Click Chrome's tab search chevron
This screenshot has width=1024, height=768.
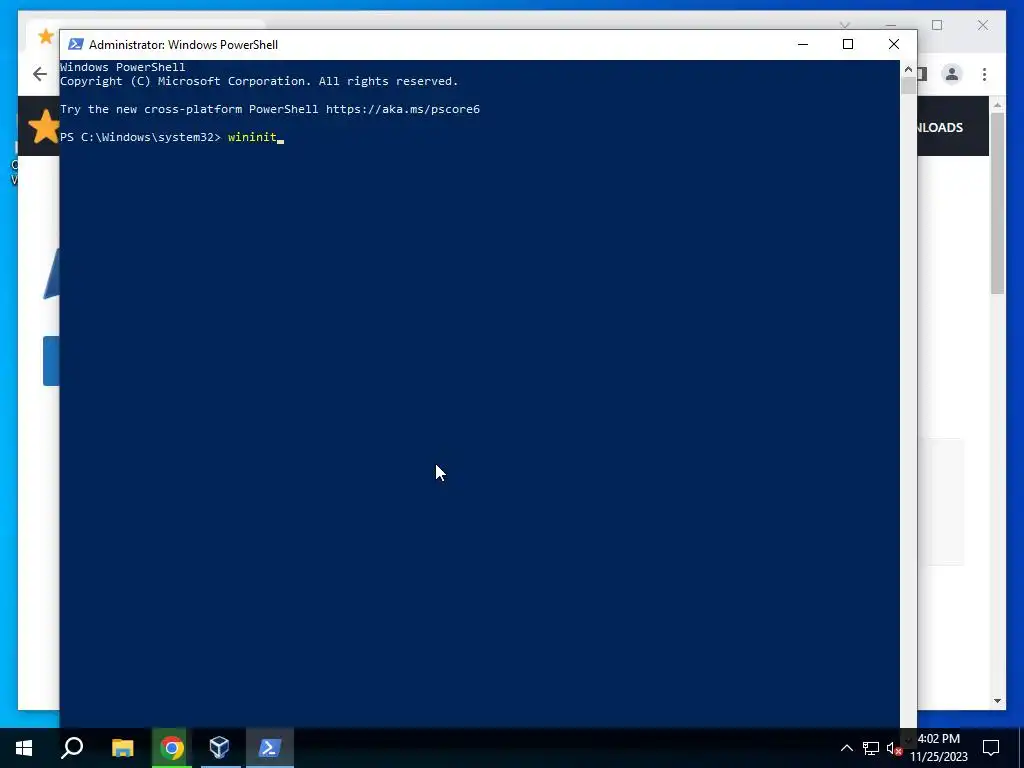pyautogui.click(x=845, y=25)
